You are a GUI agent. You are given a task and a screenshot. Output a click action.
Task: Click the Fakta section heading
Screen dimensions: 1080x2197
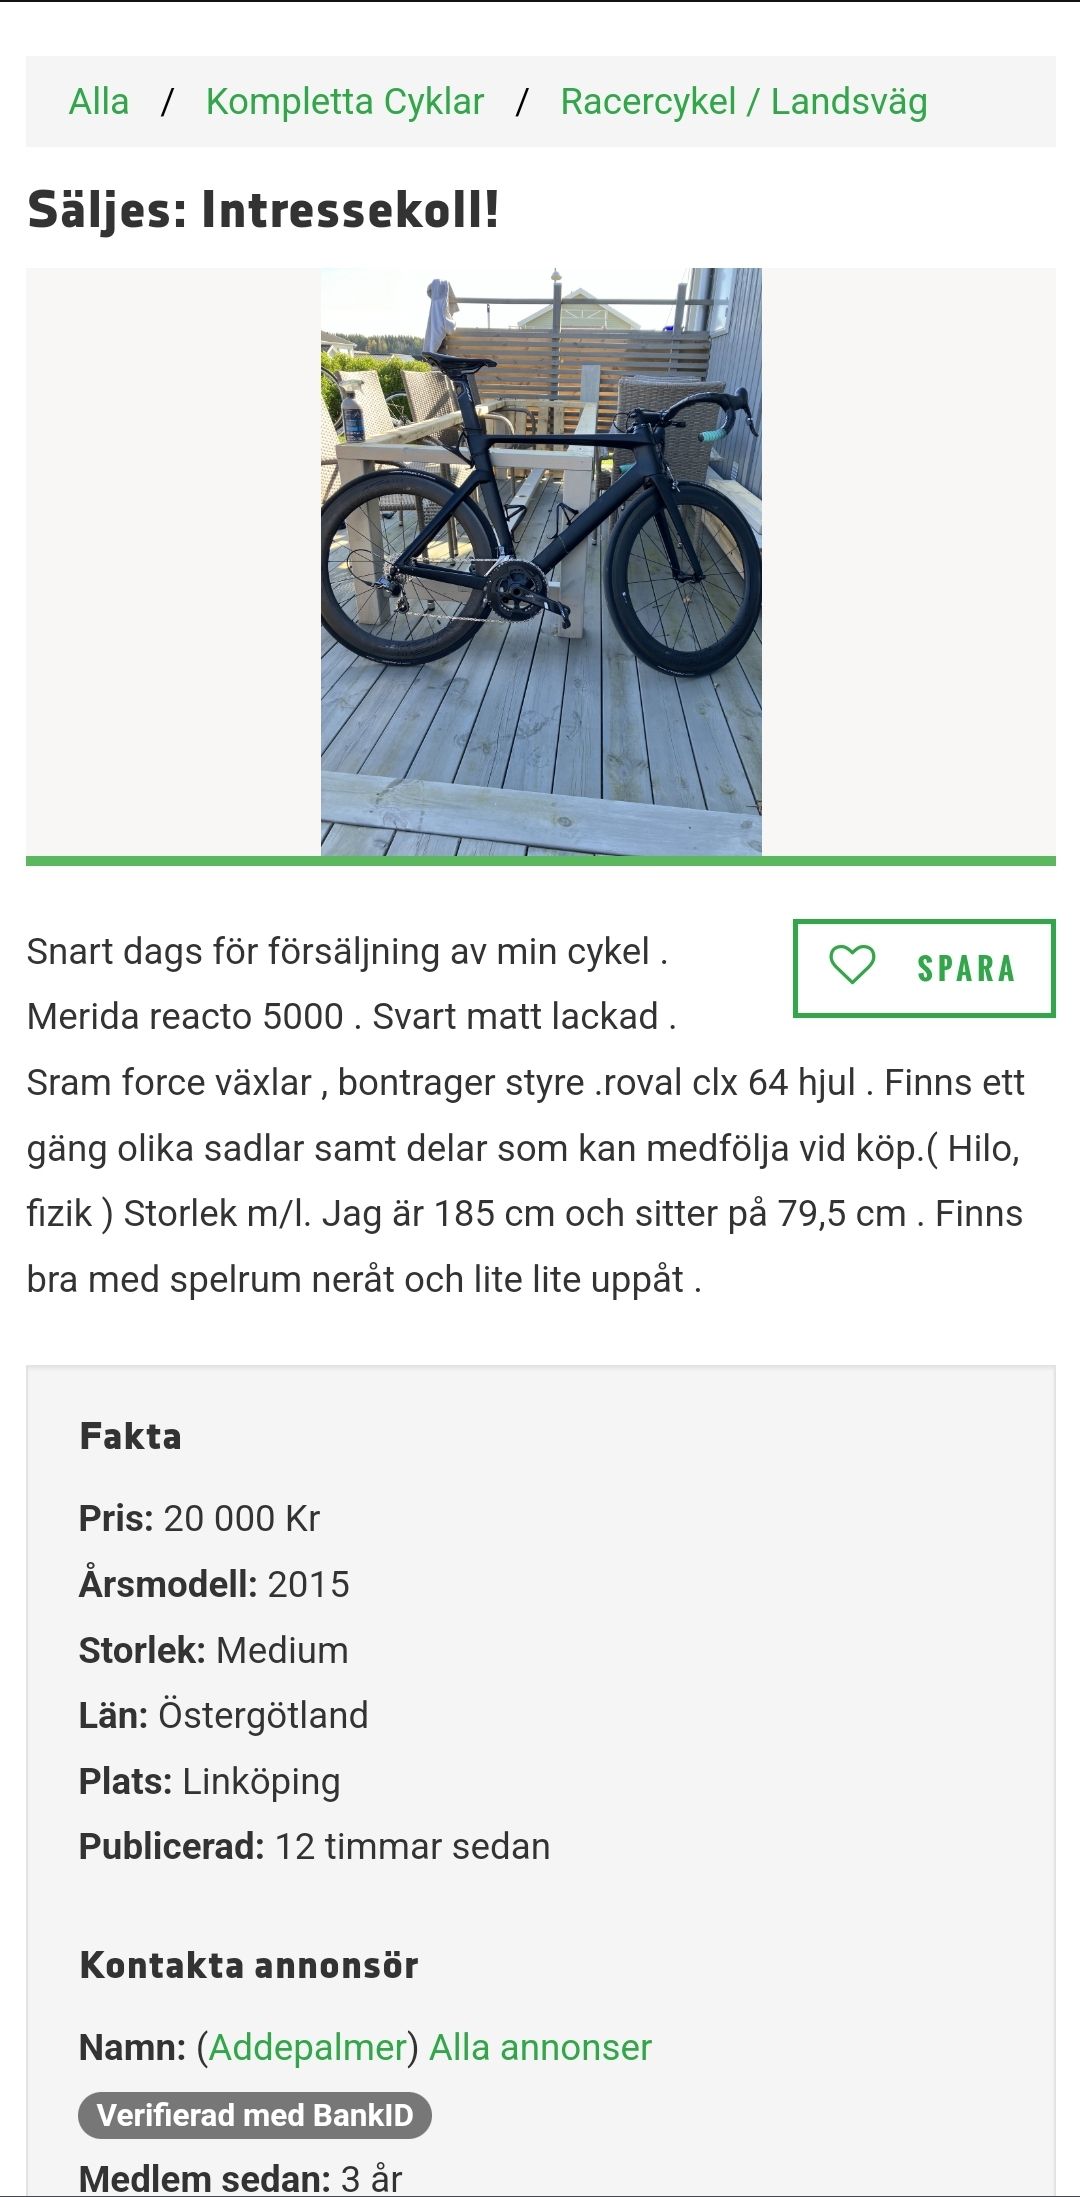coord(130,1436)
